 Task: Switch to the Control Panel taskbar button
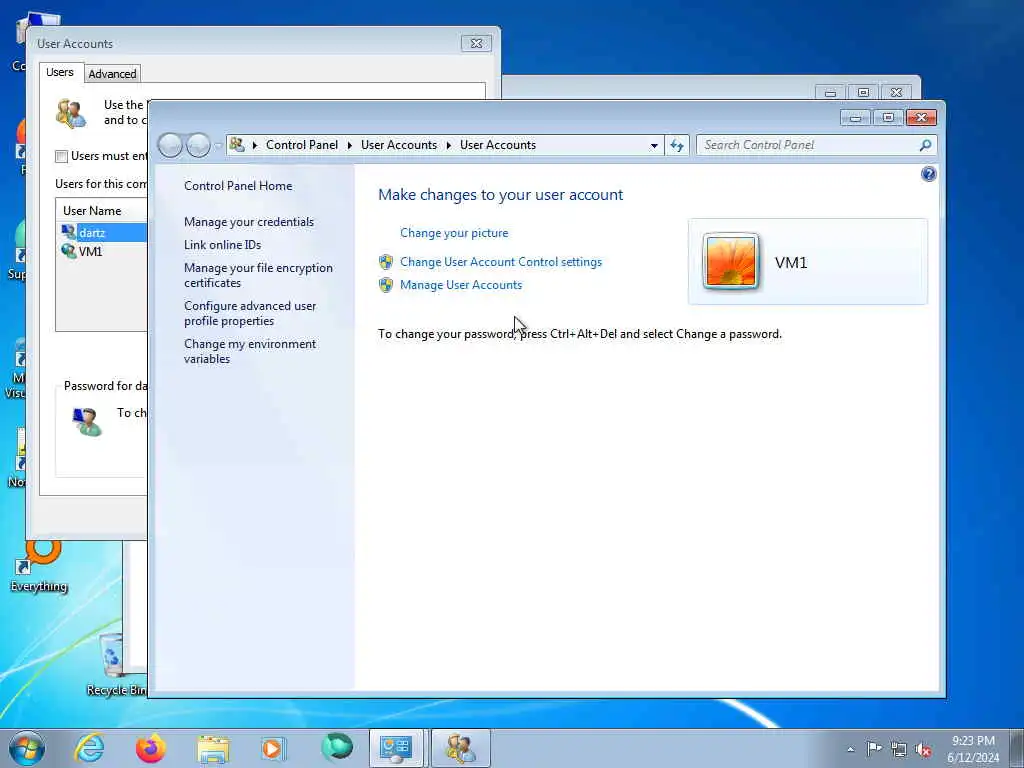[396, 748]
